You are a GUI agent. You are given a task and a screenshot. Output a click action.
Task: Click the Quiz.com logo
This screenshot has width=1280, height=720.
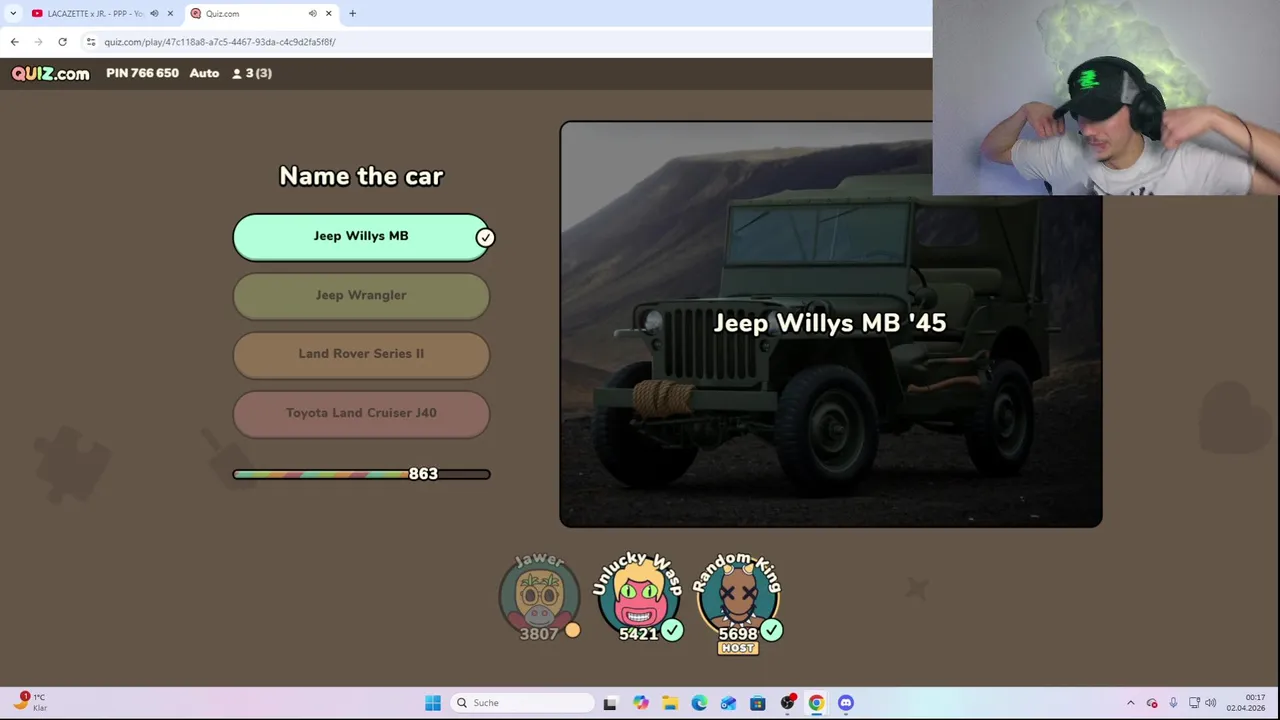[50, 73]
